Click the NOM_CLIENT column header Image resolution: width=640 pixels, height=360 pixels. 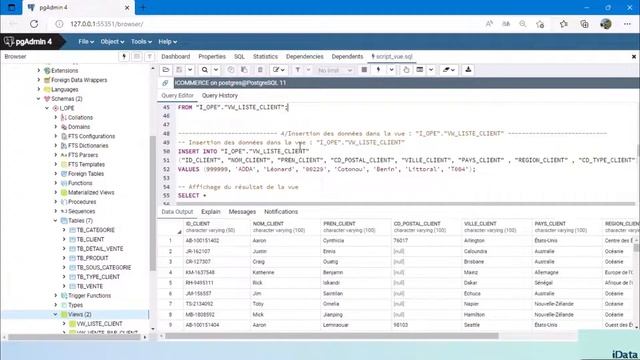click(284, 227)
